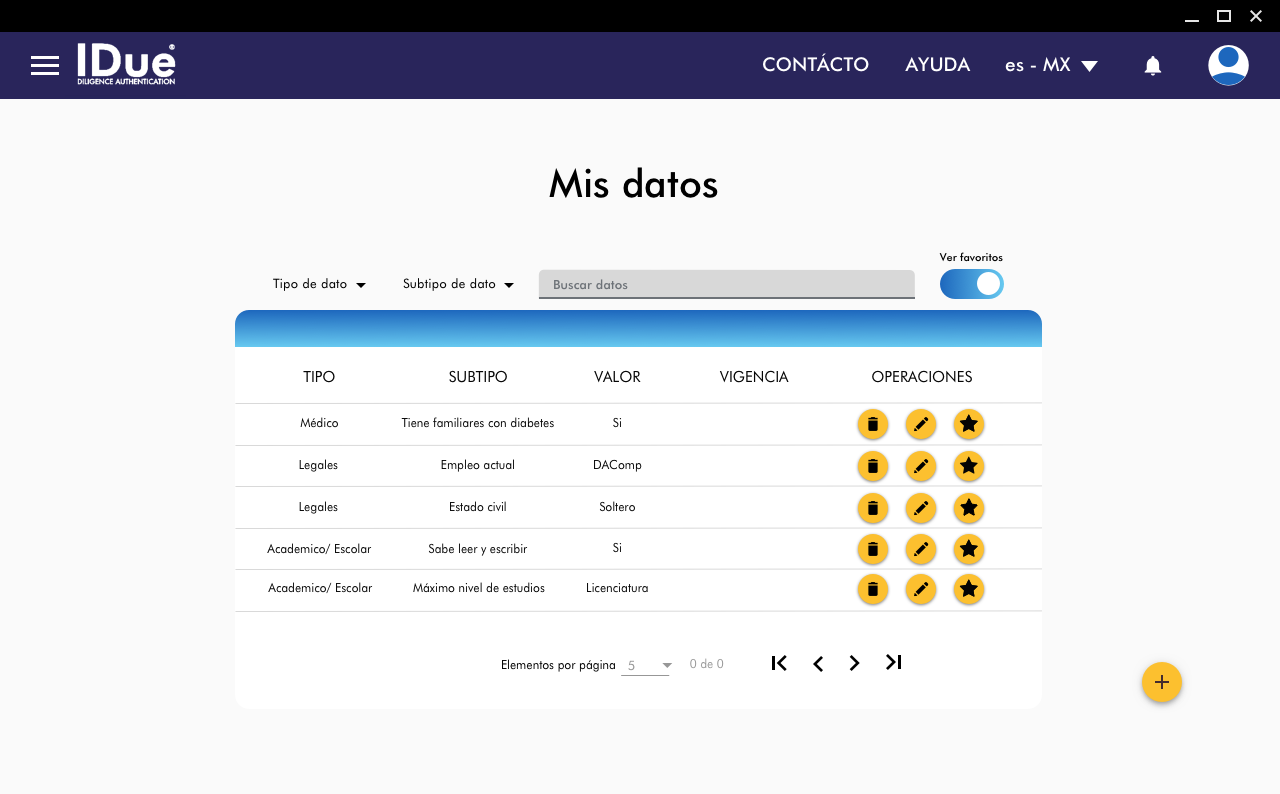Open the hamburger navigation menu
Screen dimensions: 1280x794
[x=45, y=66]
